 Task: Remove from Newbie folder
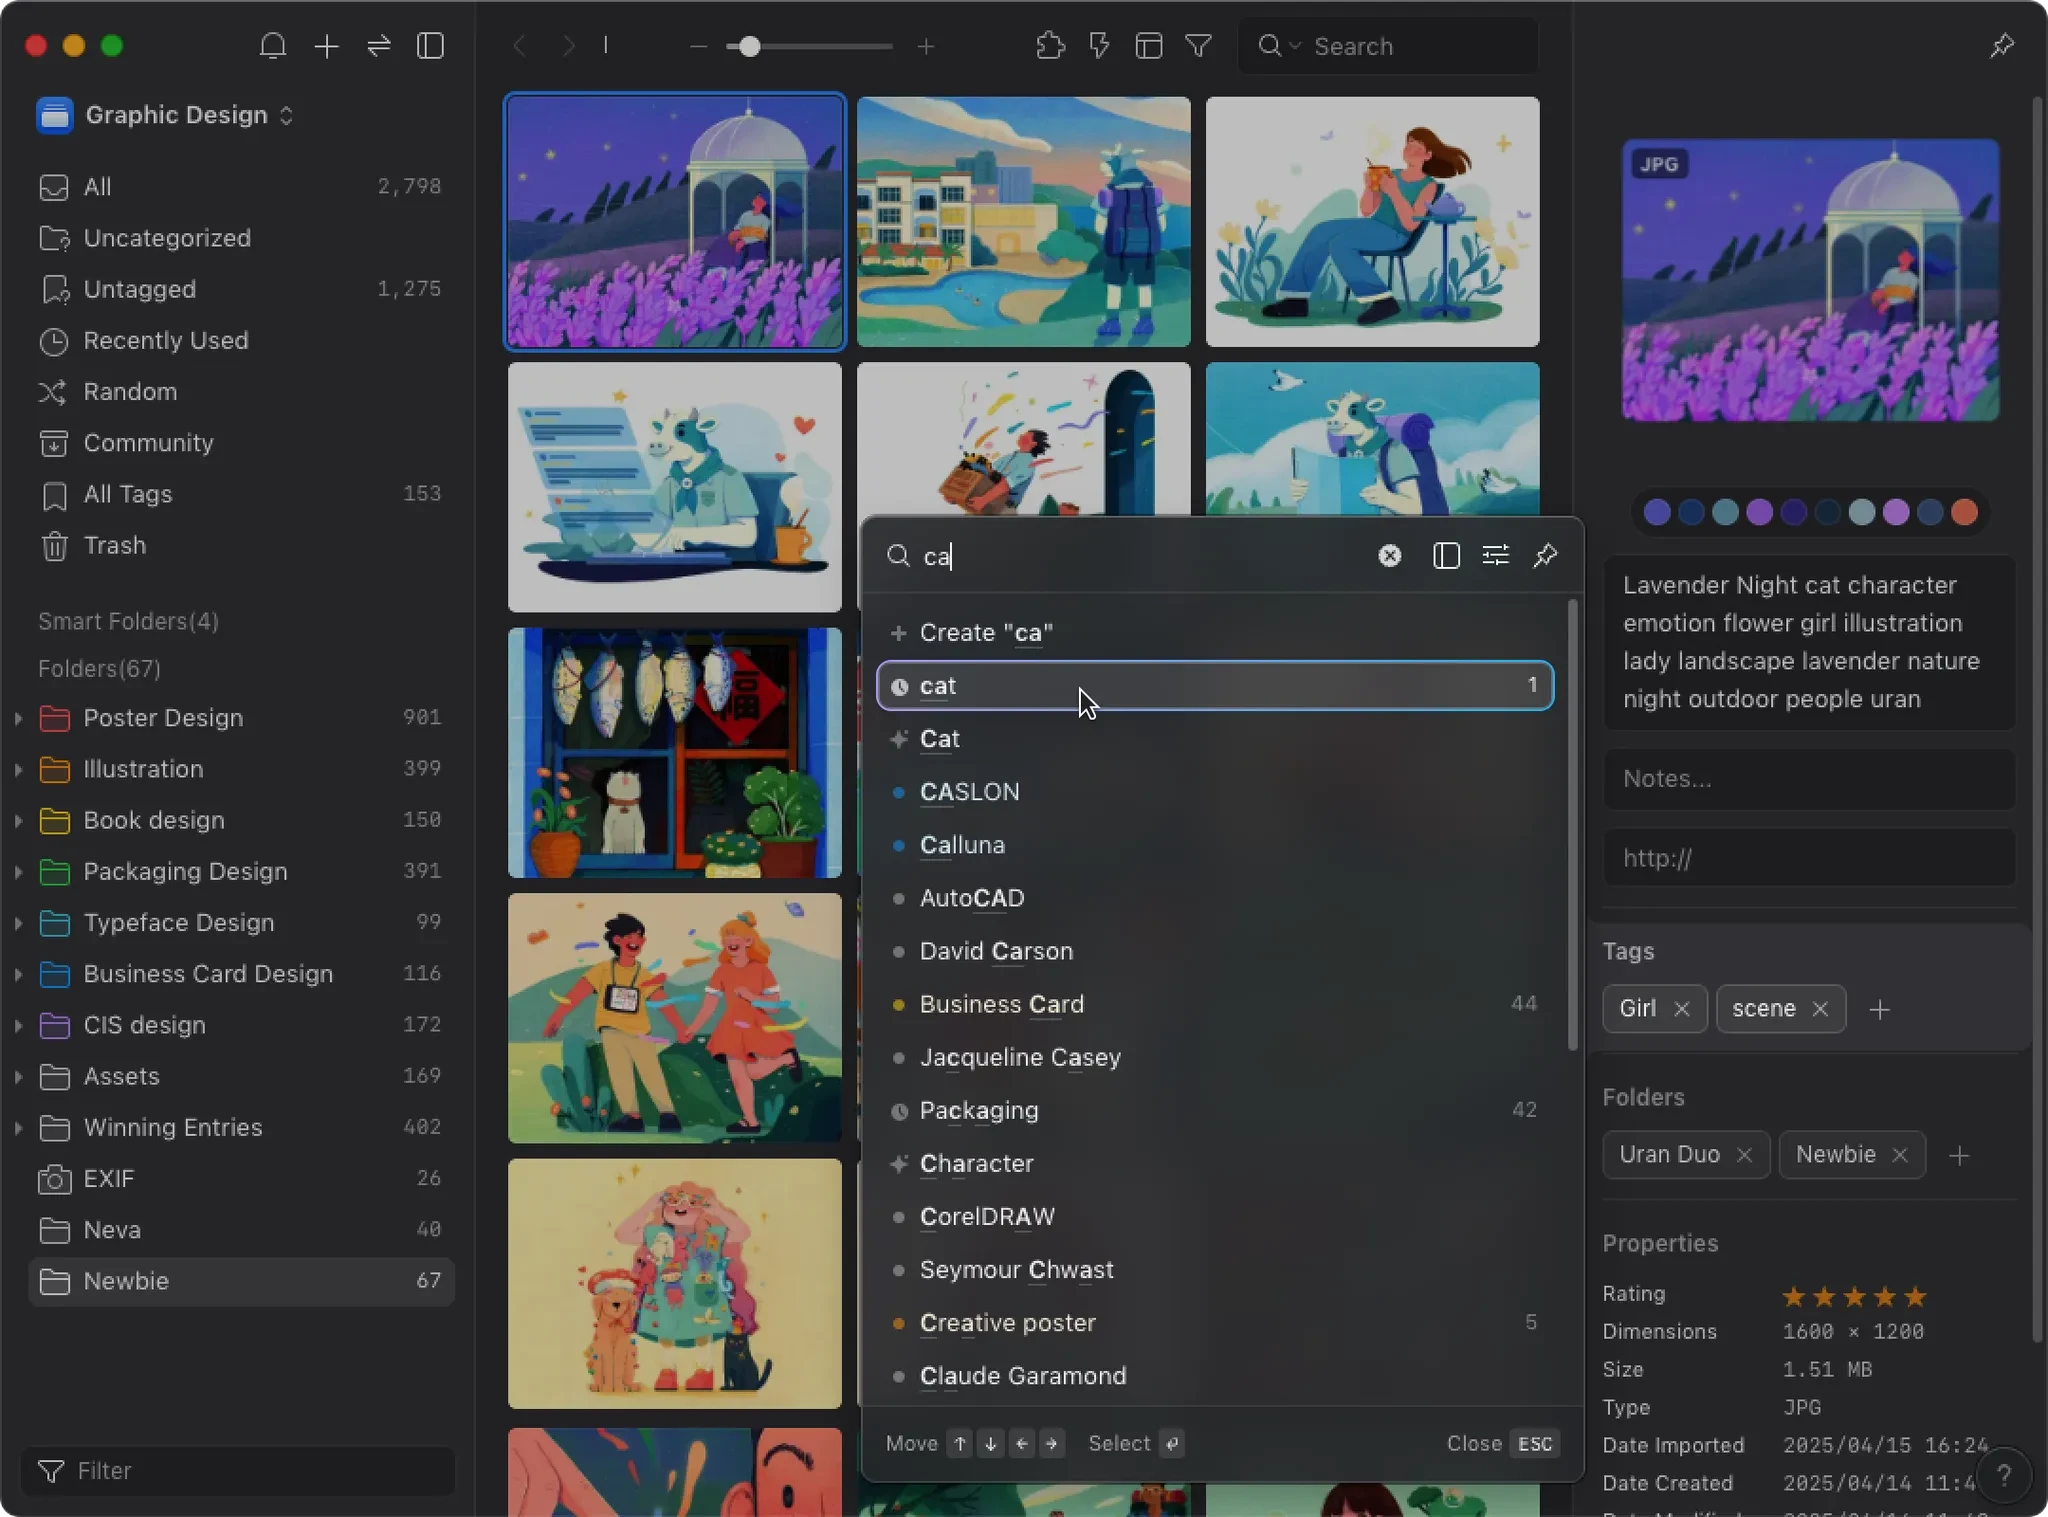[1900, 1155]
